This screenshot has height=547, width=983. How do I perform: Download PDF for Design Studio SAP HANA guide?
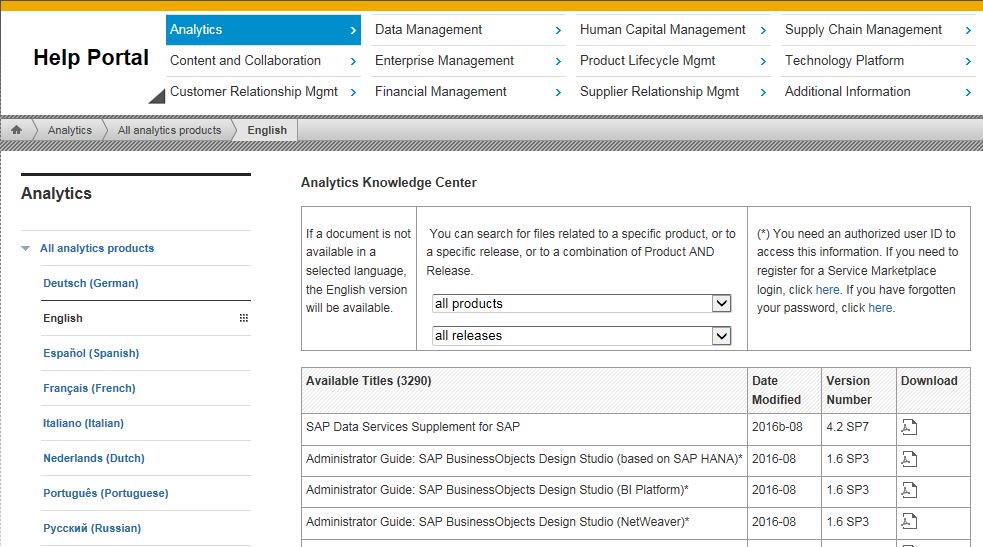909,459
